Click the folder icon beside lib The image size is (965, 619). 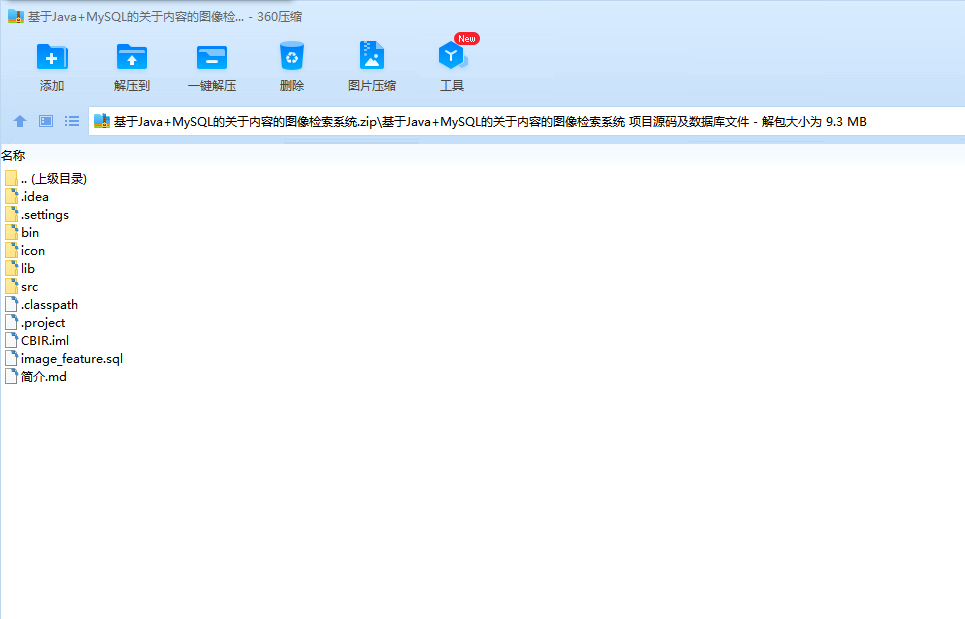click(x=11, y=268)
